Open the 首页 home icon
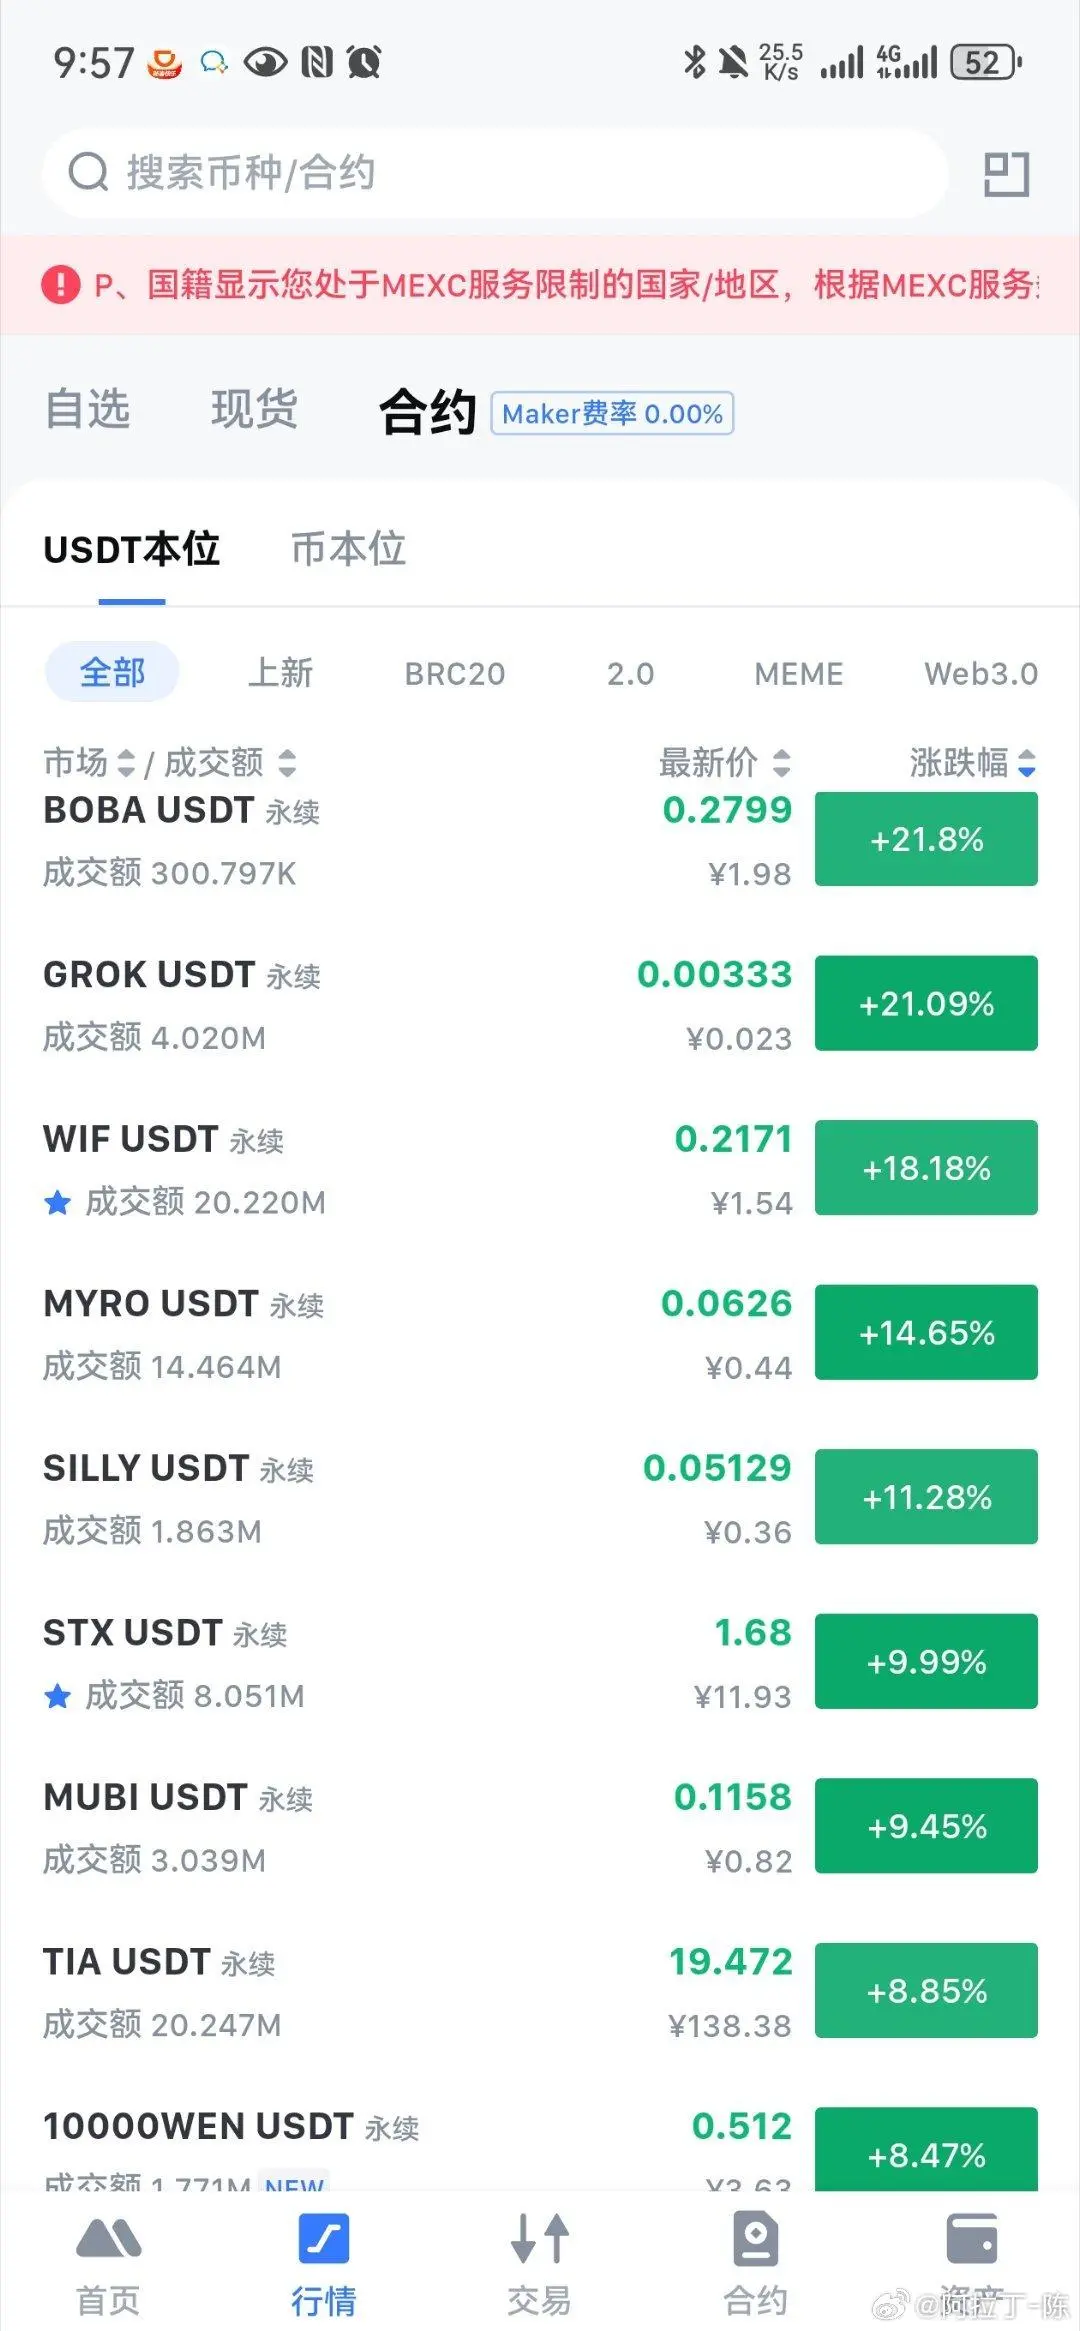This screenshot has height=2331, width=1080. pos(108,2239)
